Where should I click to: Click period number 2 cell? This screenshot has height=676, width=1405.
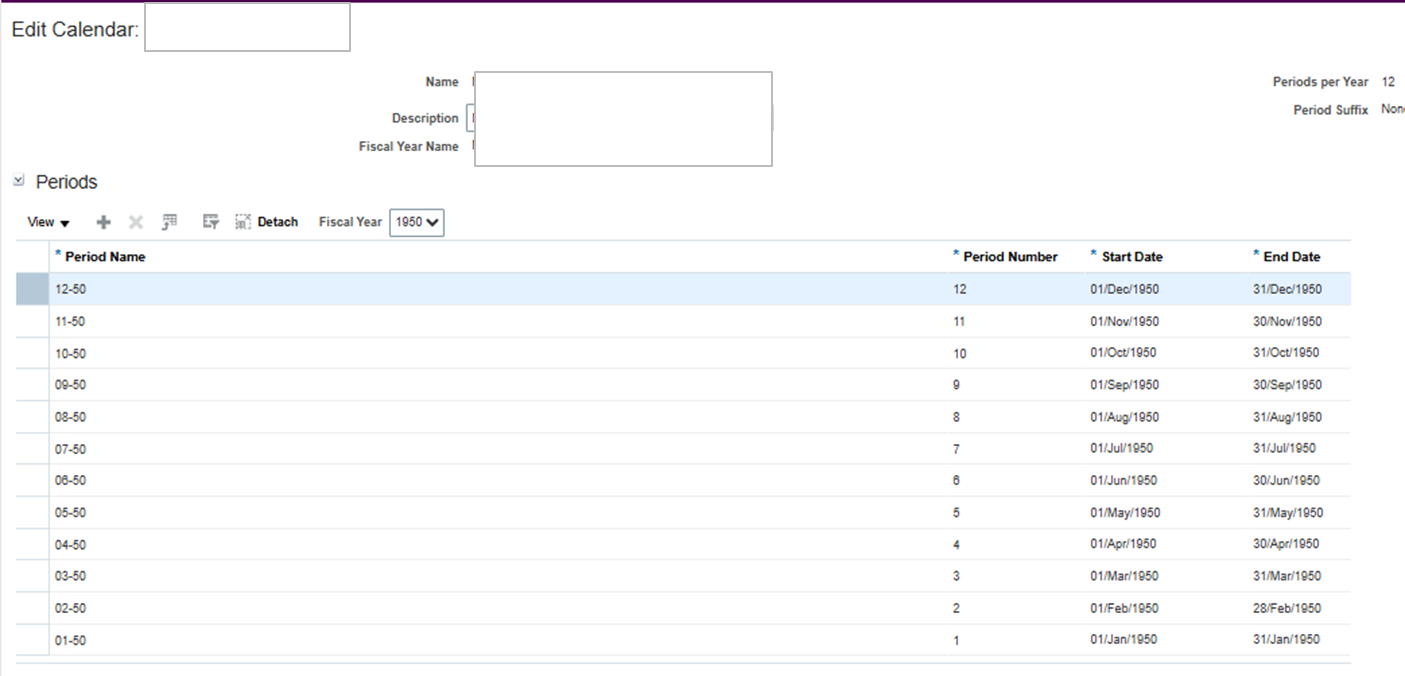pyautogui.click(x=957, y=608)
